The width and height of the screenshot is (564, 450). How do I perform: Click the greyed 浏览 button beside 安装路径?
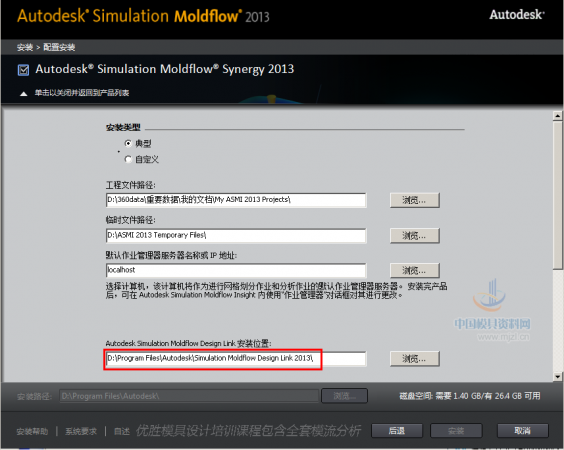pyautogui.click(x=345, y=396)
